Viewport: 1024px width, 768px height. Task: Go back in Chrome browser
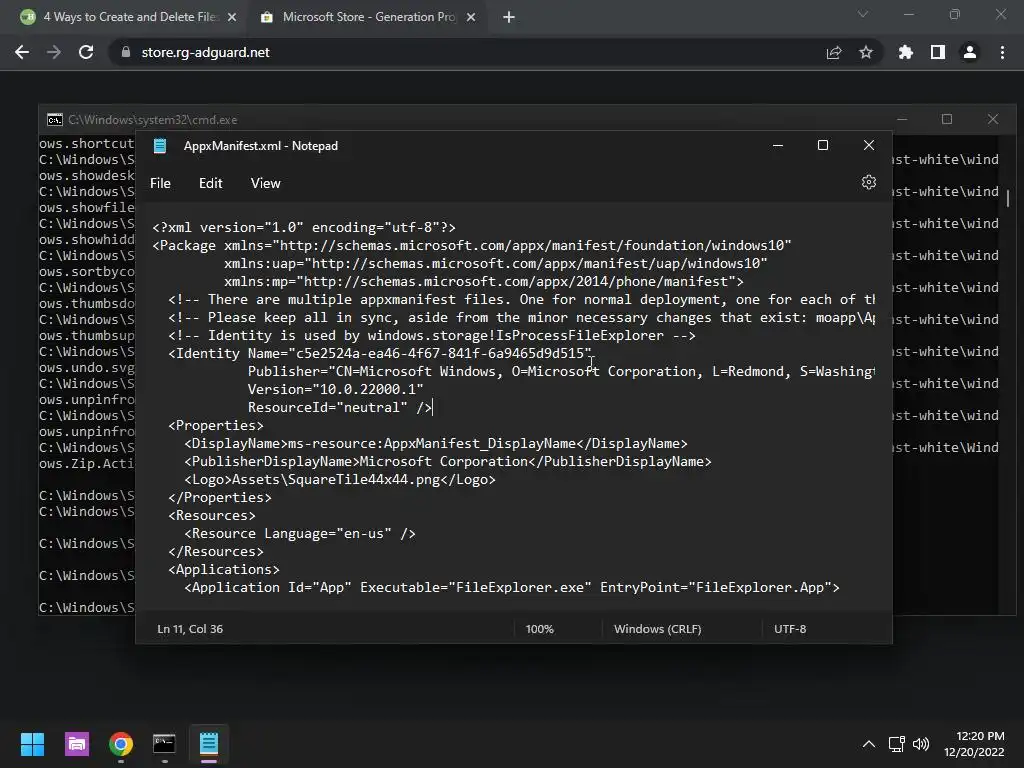(22, 52)
